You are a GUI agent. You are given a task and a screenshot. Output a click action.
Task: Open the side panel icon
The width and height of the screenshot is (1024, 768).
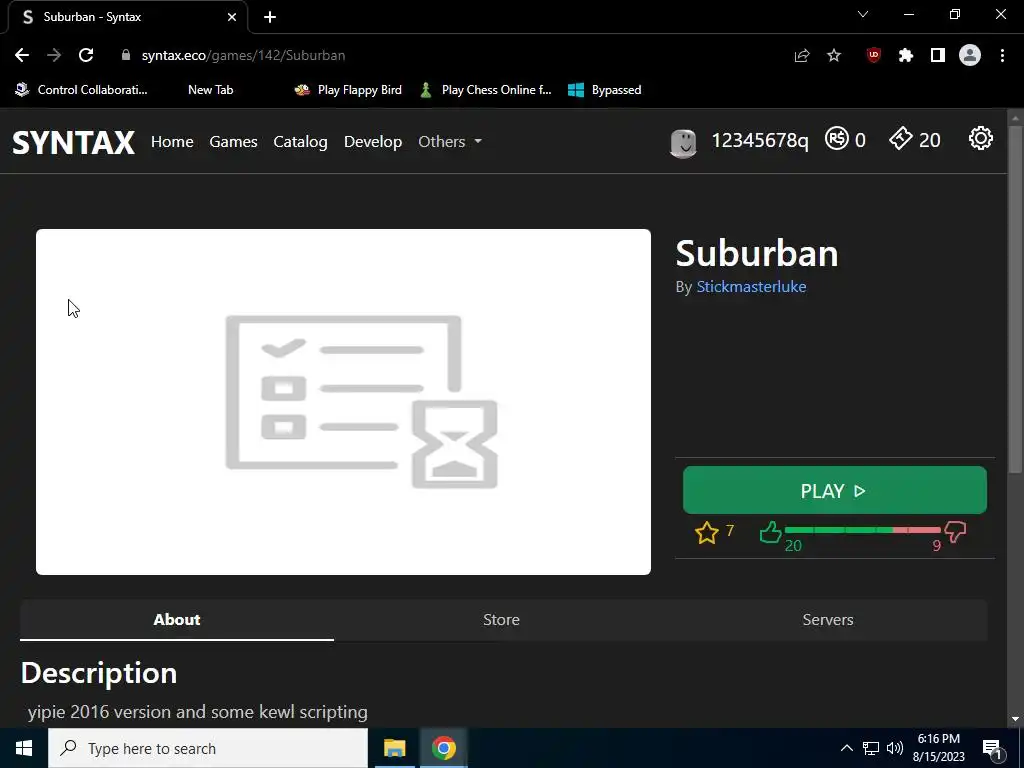point(938,56)
